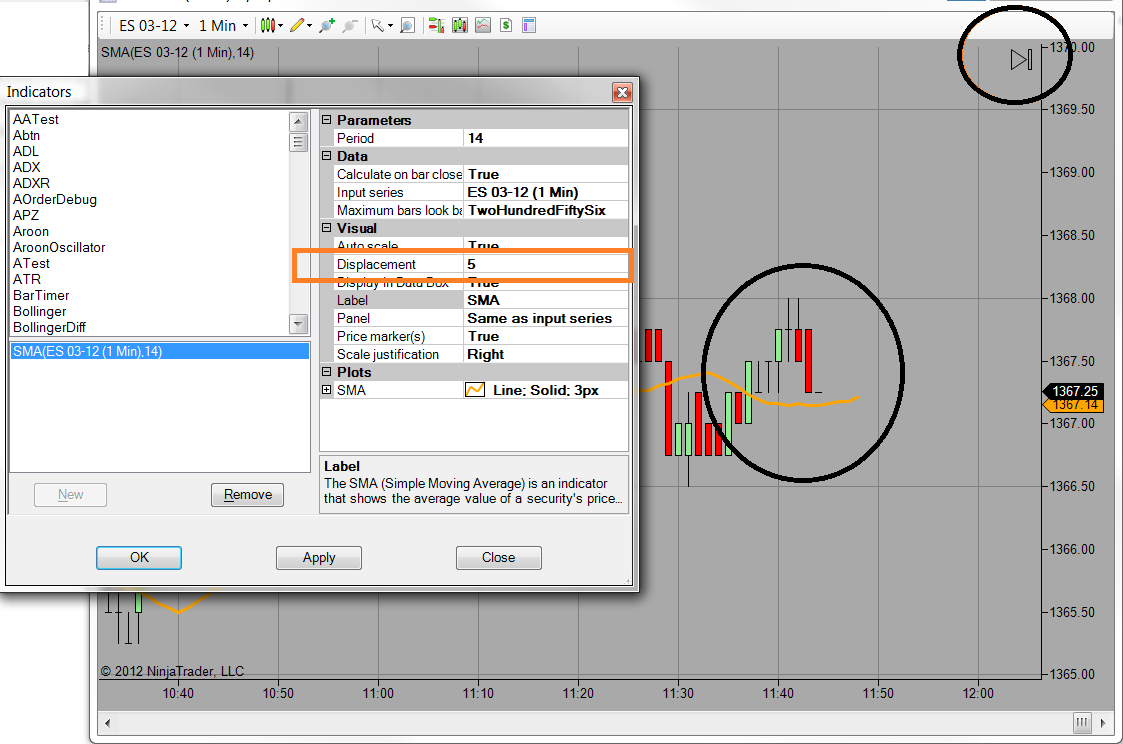Viewport: 1123px width, 744px height.
Task: Select the cursor pointer tool icon
Action: point(377,26)
